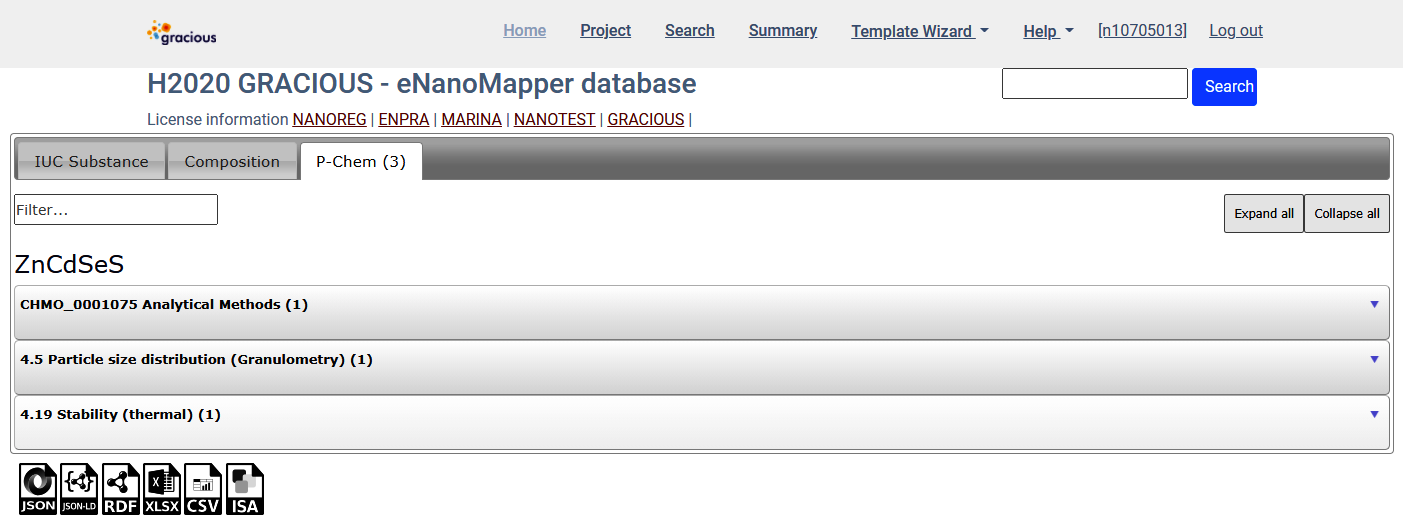1403x526 pixels.
Task: Open the Help dropdown menu
Action: (1047, 31)
